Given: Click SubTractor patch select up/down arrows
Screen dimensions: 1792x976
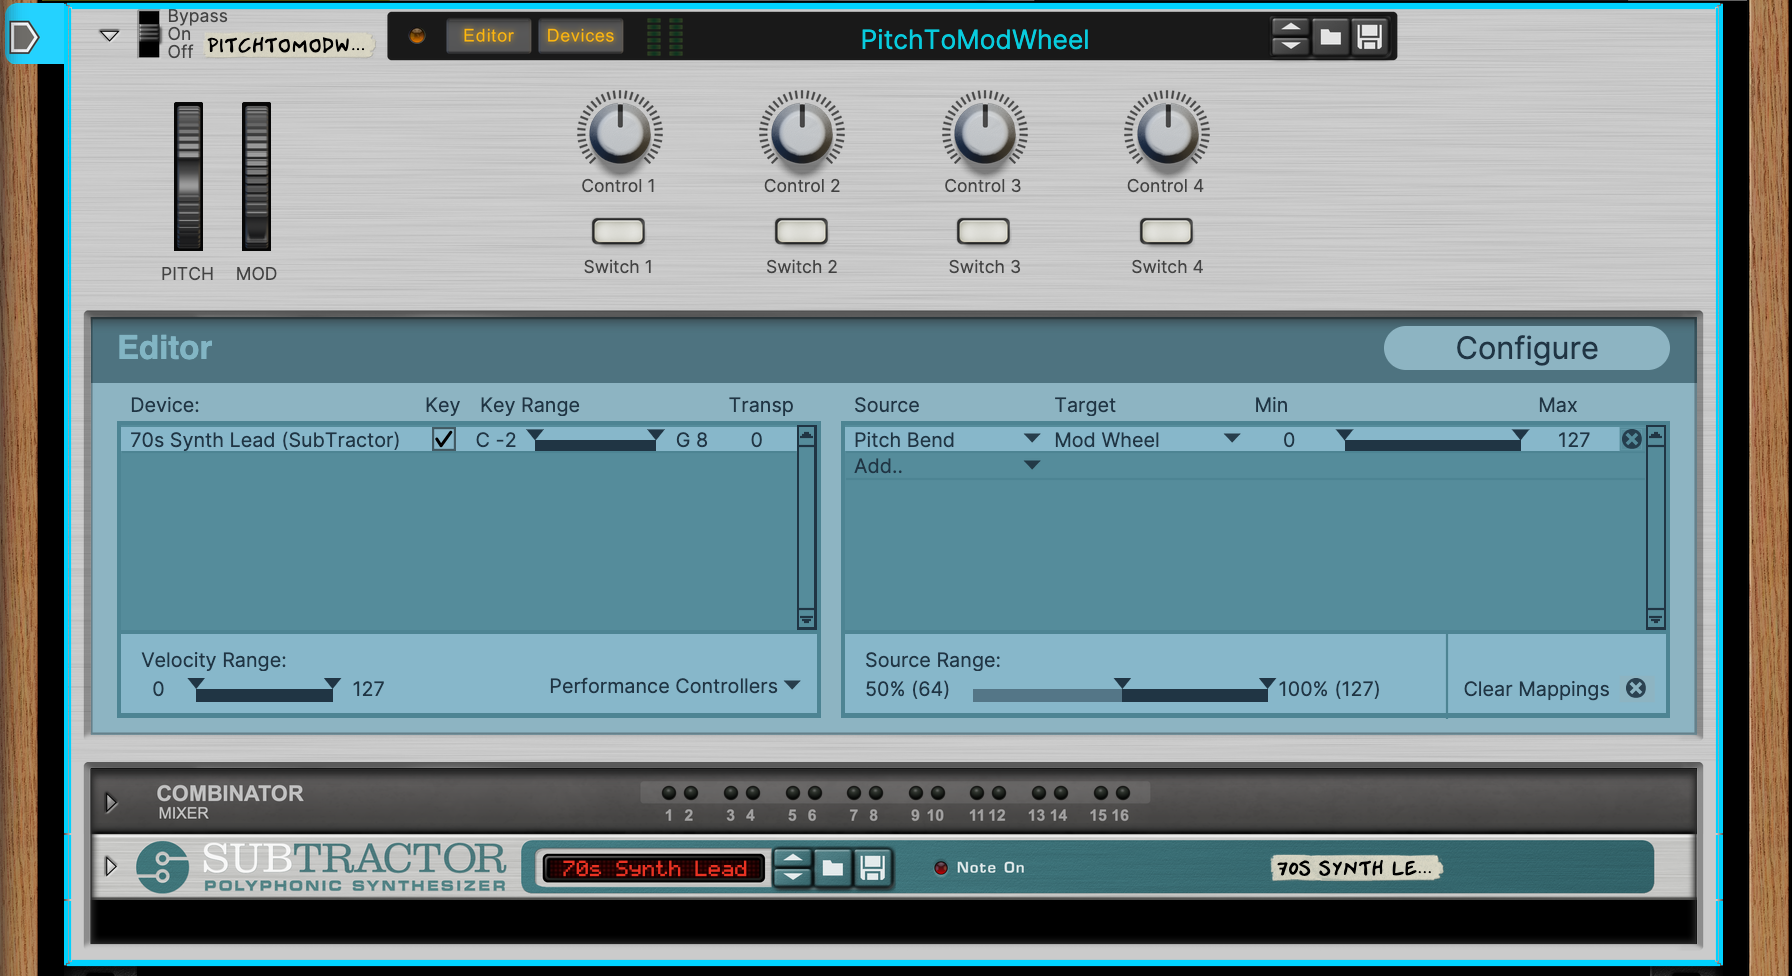Looking at the screenshot, I should (792, 868).
